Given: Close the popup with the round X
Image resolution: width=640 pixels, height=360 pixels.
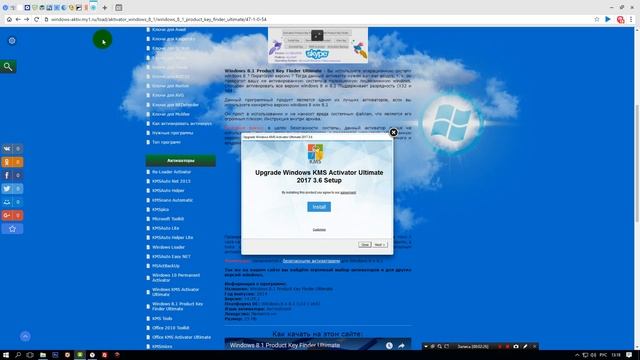Looking at the screenshot, I should 393,132.
